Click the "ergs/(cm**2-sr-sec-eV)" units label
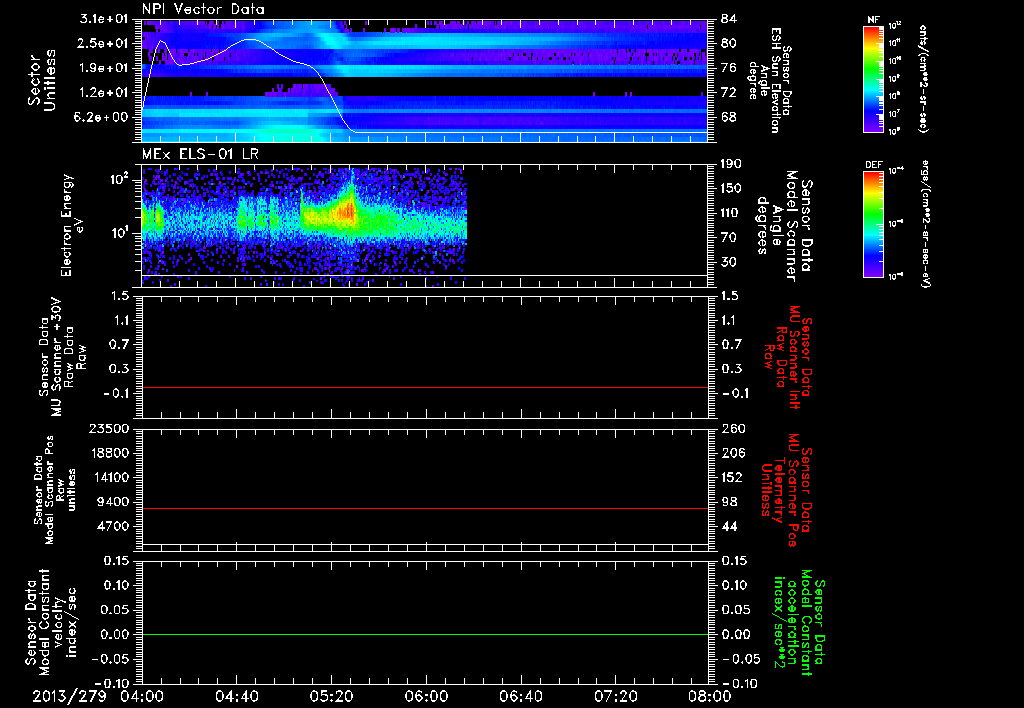 [925, 223]
